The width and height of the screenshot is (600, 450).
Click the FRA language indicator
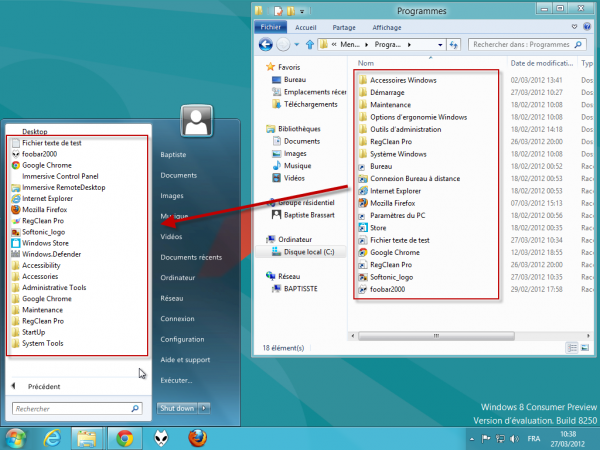[x=534, y=439]
